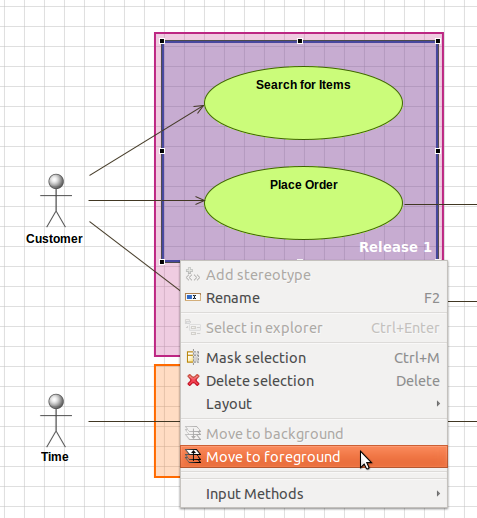Select the Customer actor figure
This screenshot has width=477, height=518.
[x=56, y=200]
